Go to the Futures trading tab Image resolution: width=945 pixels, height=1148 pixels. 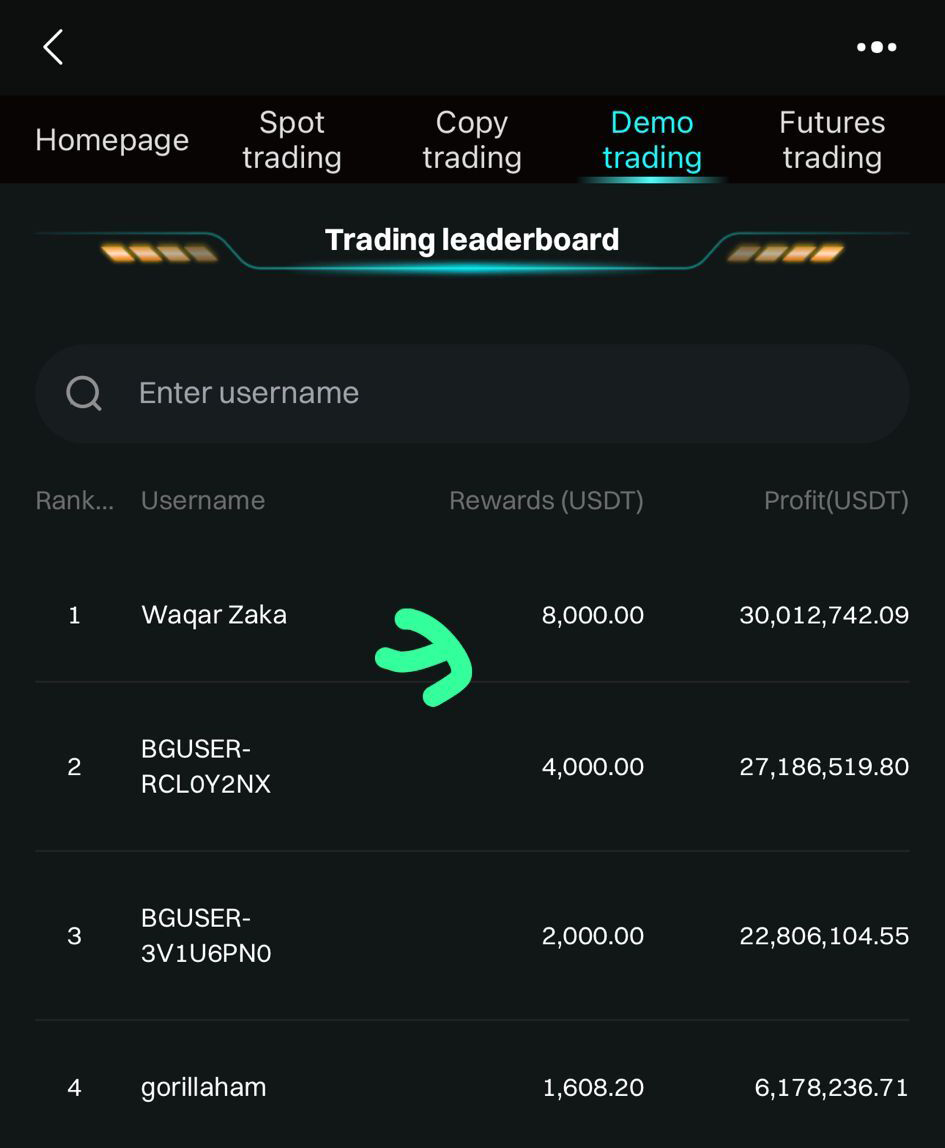click(x=832, y=140)
